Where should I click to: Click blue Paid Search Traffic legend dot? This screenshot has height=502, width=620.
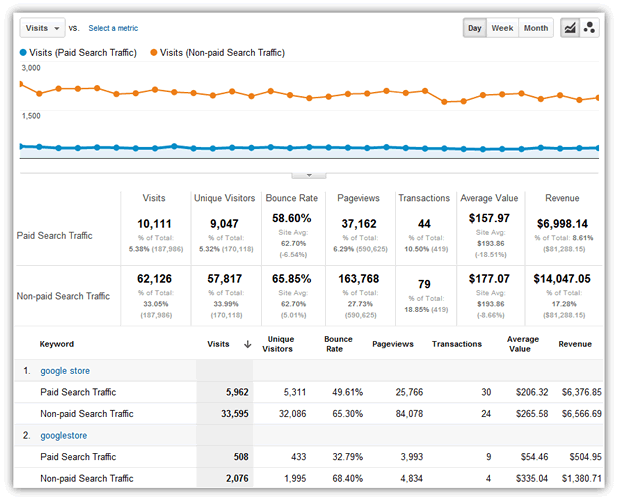[x=23, y=53]
